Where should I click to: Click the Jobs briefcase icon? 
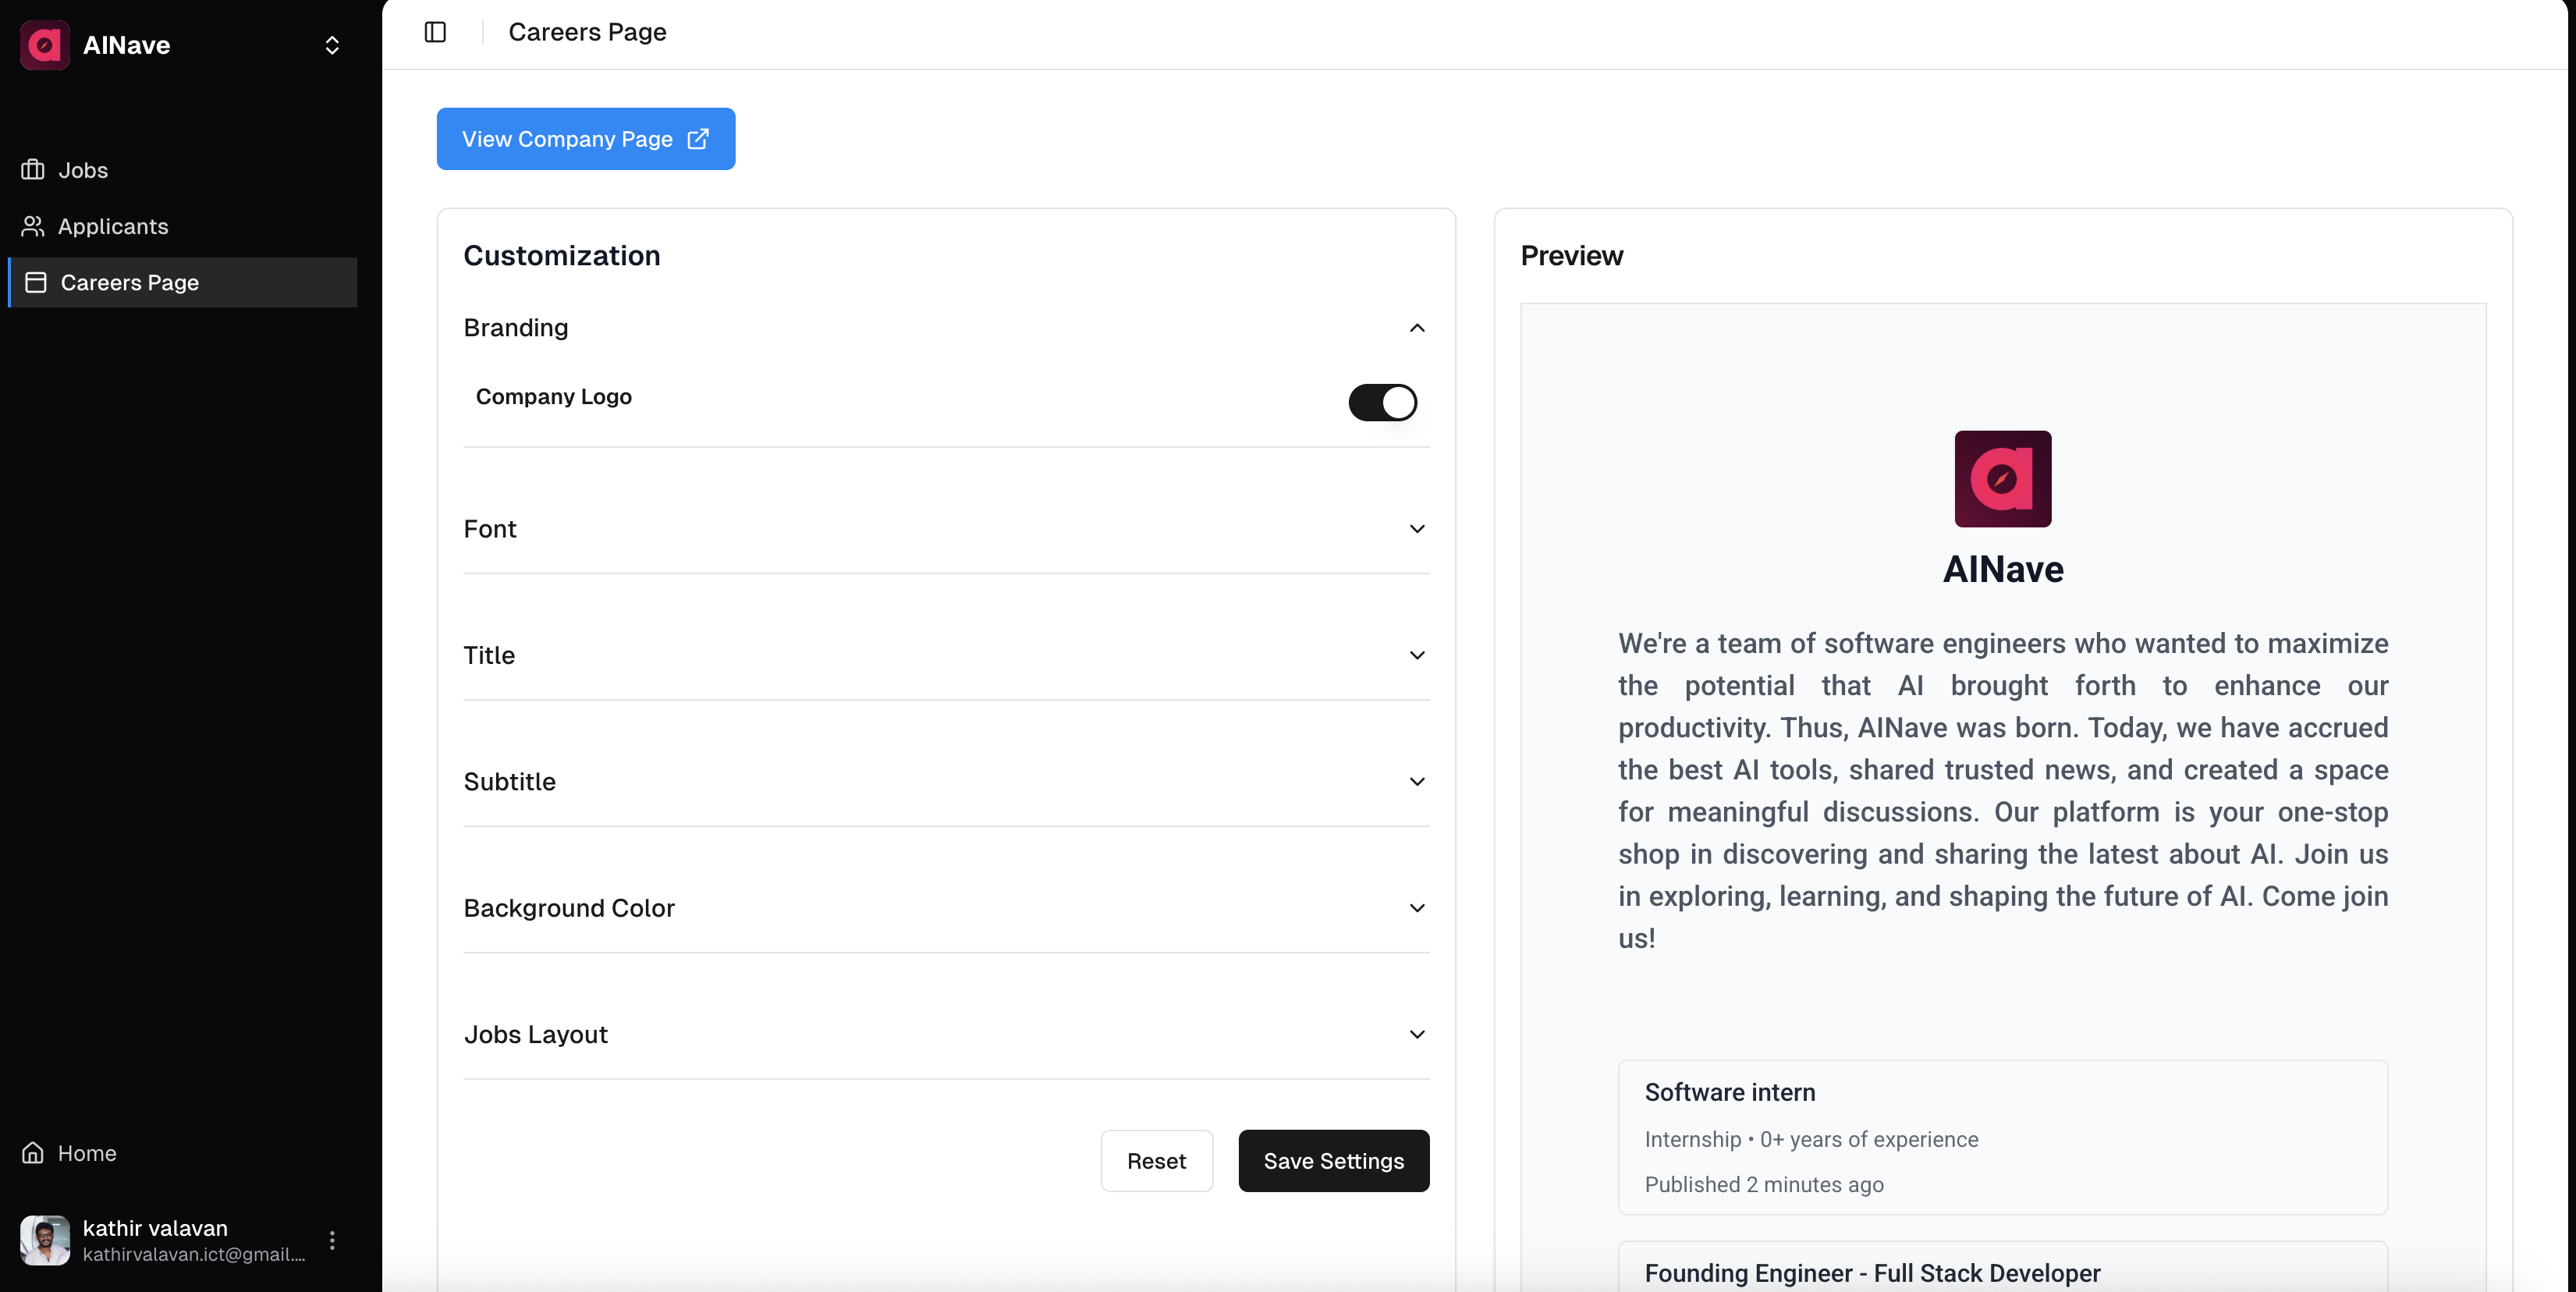(33, 170)
